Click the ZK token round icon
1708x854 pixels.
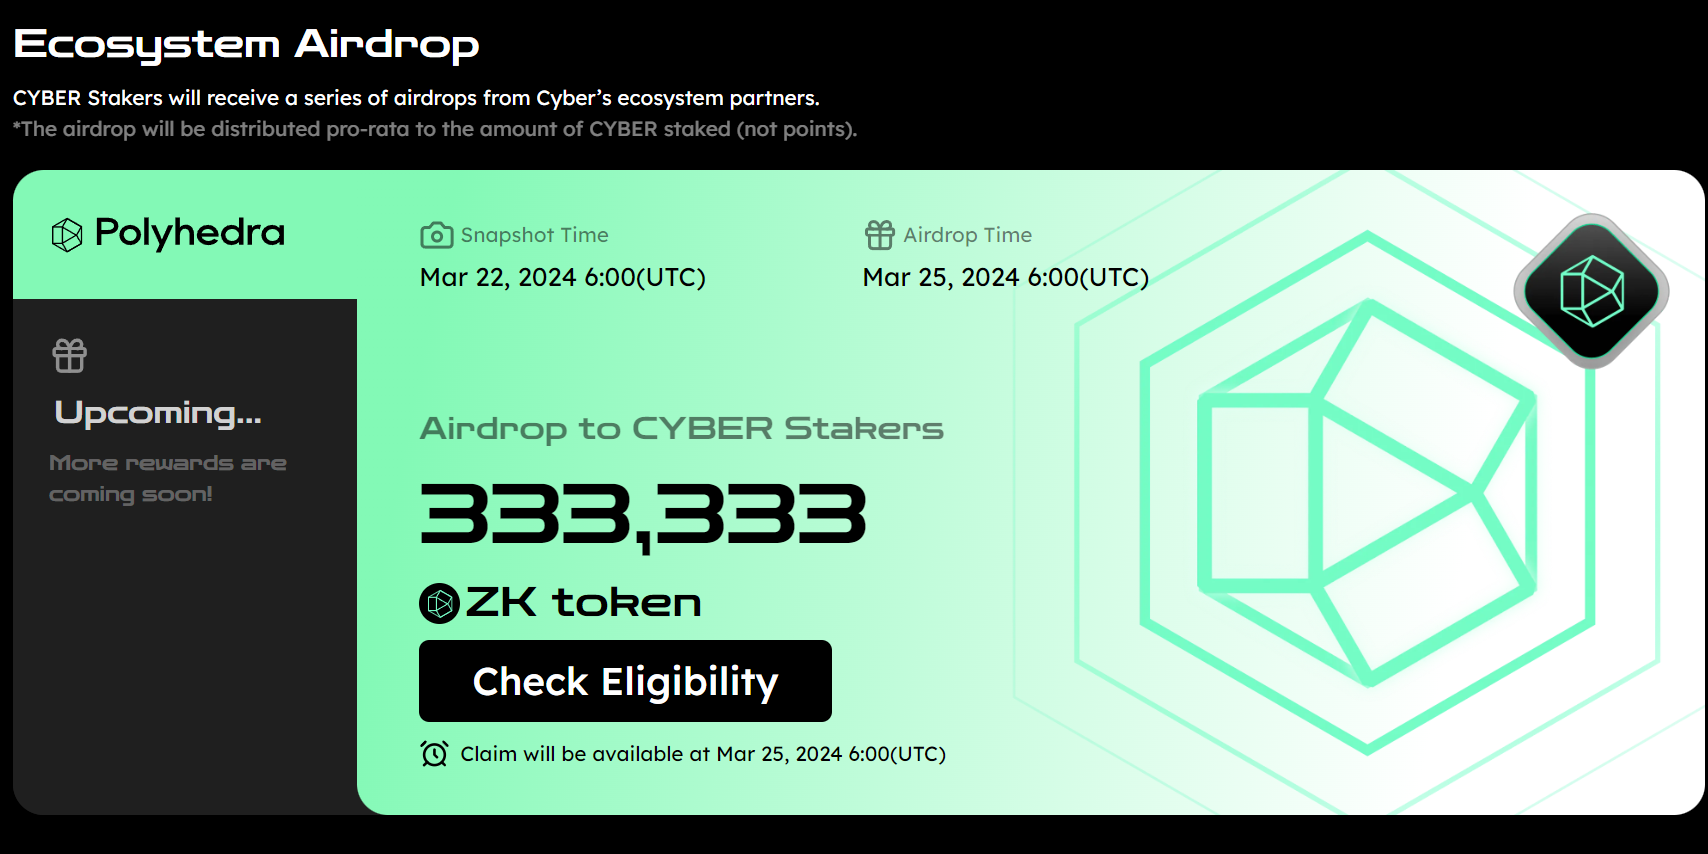pyautogui.click(x=439, y=603)
